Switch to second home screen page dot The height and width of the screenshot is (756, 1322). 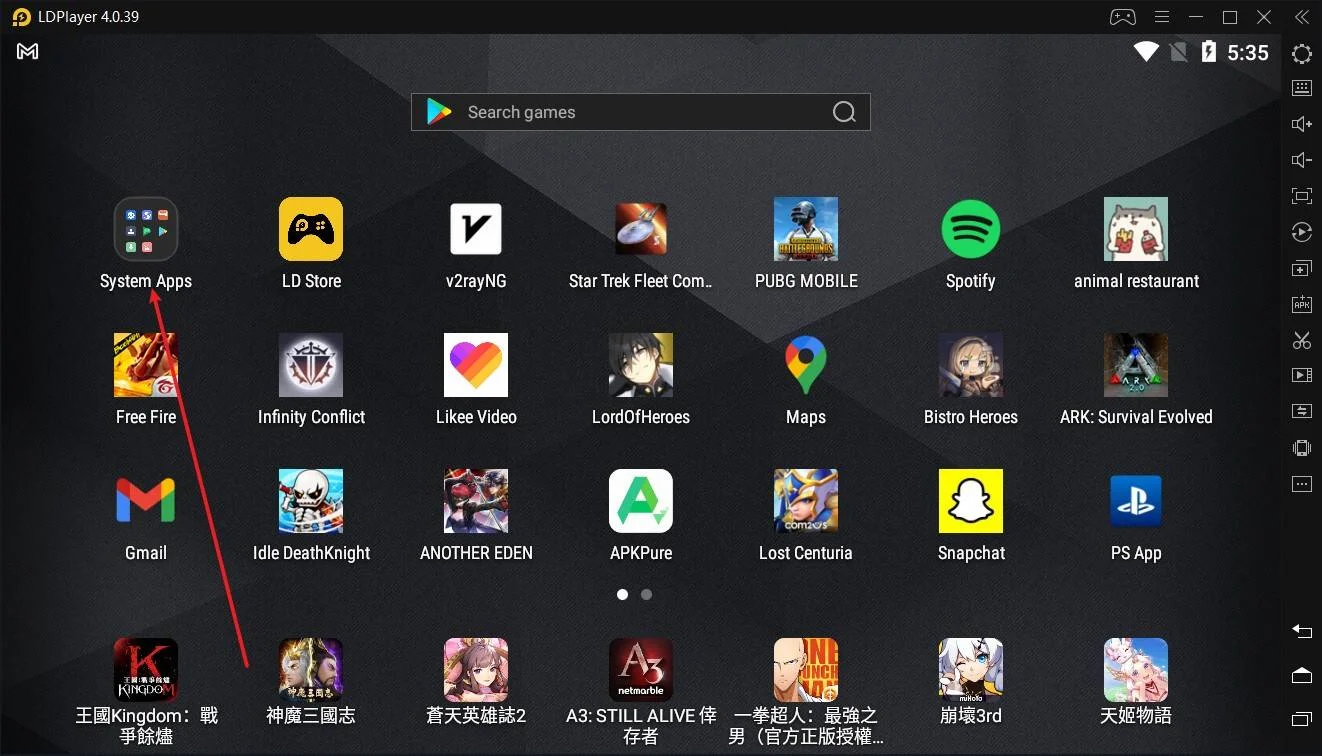(647, 594)
